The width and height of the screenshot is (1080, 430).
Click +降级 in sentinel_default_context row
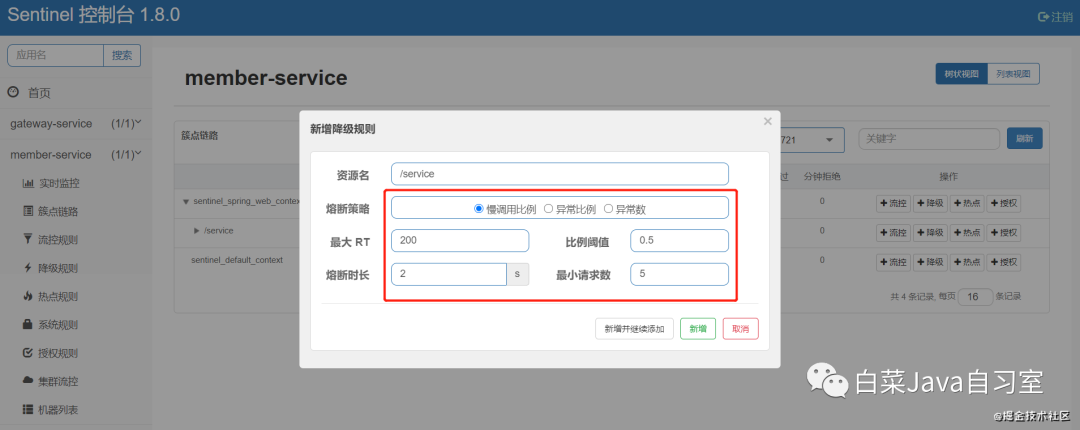[x=930, y=262]
